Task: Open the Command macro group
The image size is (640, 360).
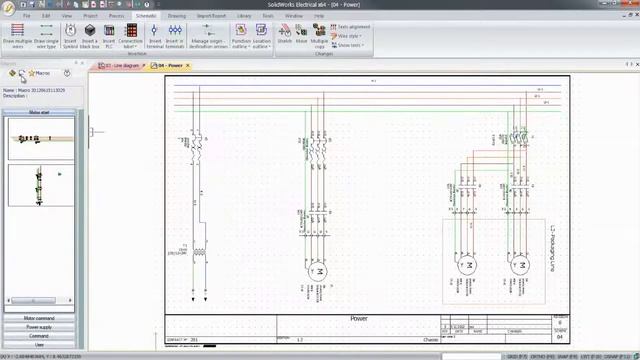Action: point(39,336)
